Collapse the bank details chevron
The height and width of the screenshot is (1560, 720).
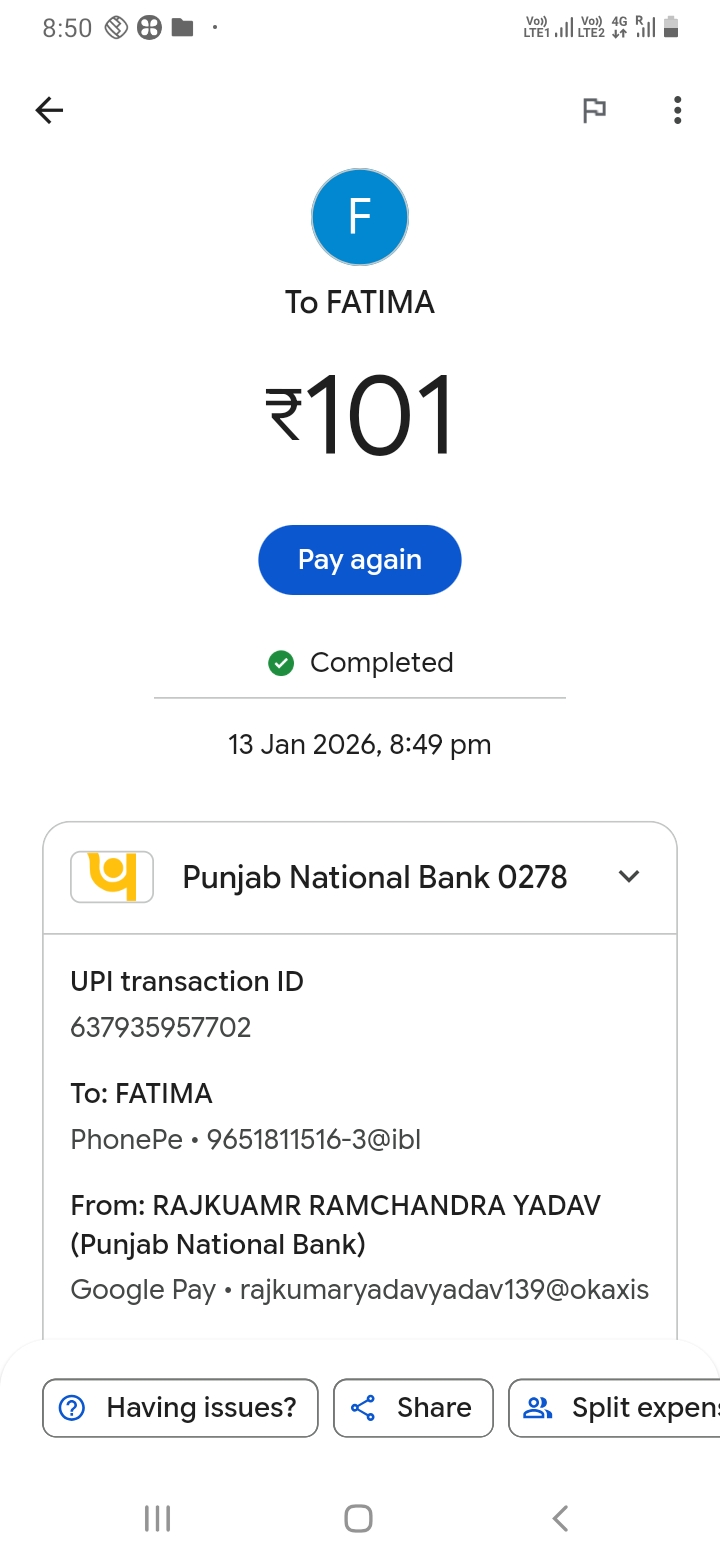pos(629,877)
